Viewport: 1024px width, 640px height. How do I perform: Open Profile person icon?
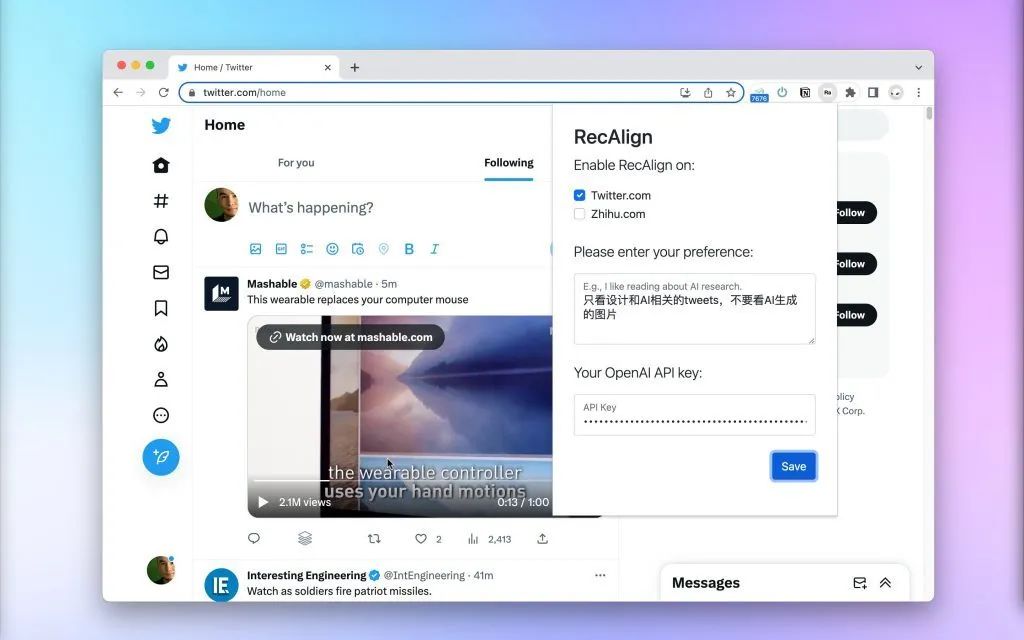161,379
